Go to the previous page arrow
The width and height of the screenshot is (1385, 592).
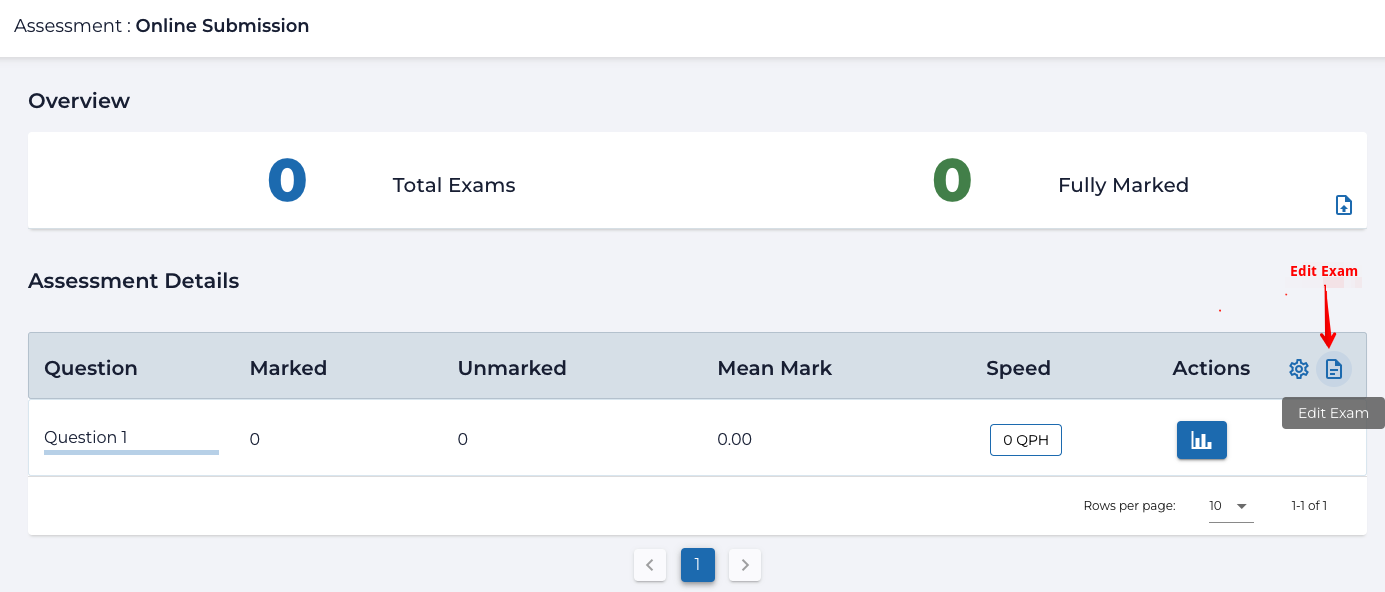coord(650,565)
